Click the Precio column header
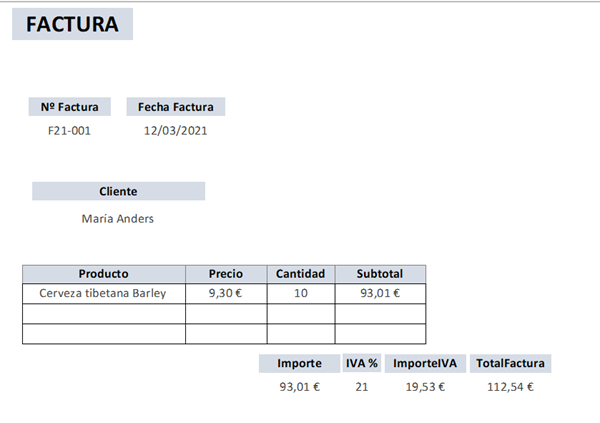Screen dimensions: 600x423 [x=226, y=274]
